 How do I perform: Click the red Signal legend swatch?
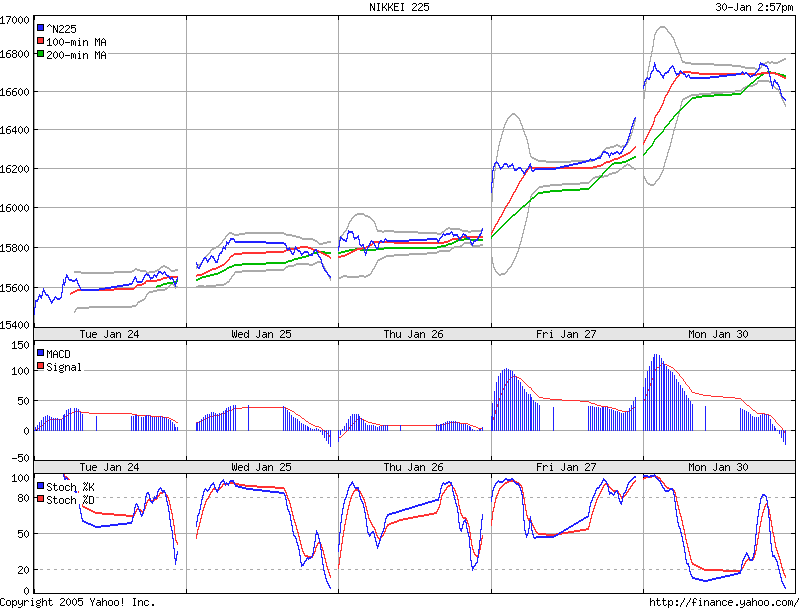tap(40, 366)
